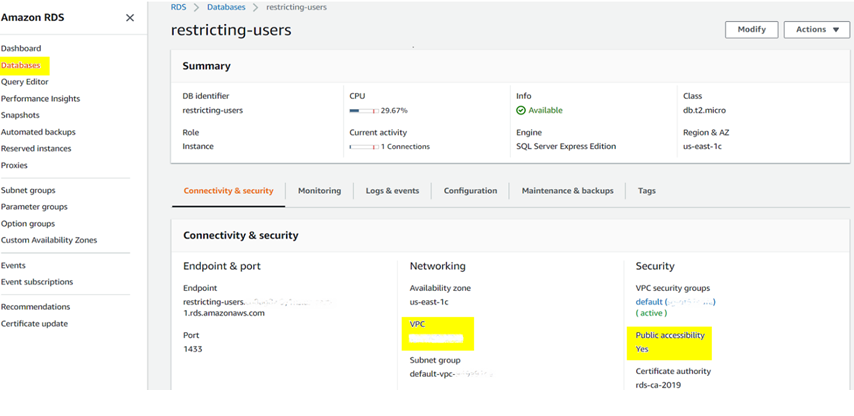Open Event subscriptions page

(x=37, y=282)
